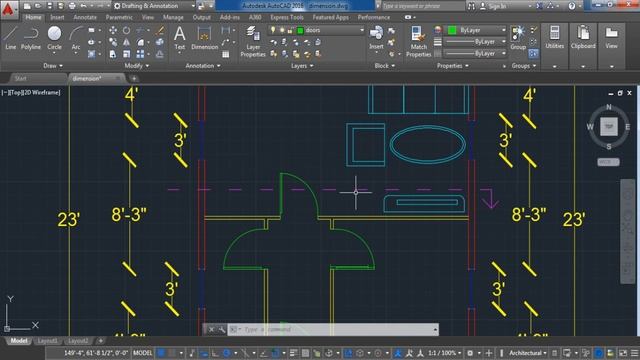Toggle the layer on/off lightbulb icon

273,30
